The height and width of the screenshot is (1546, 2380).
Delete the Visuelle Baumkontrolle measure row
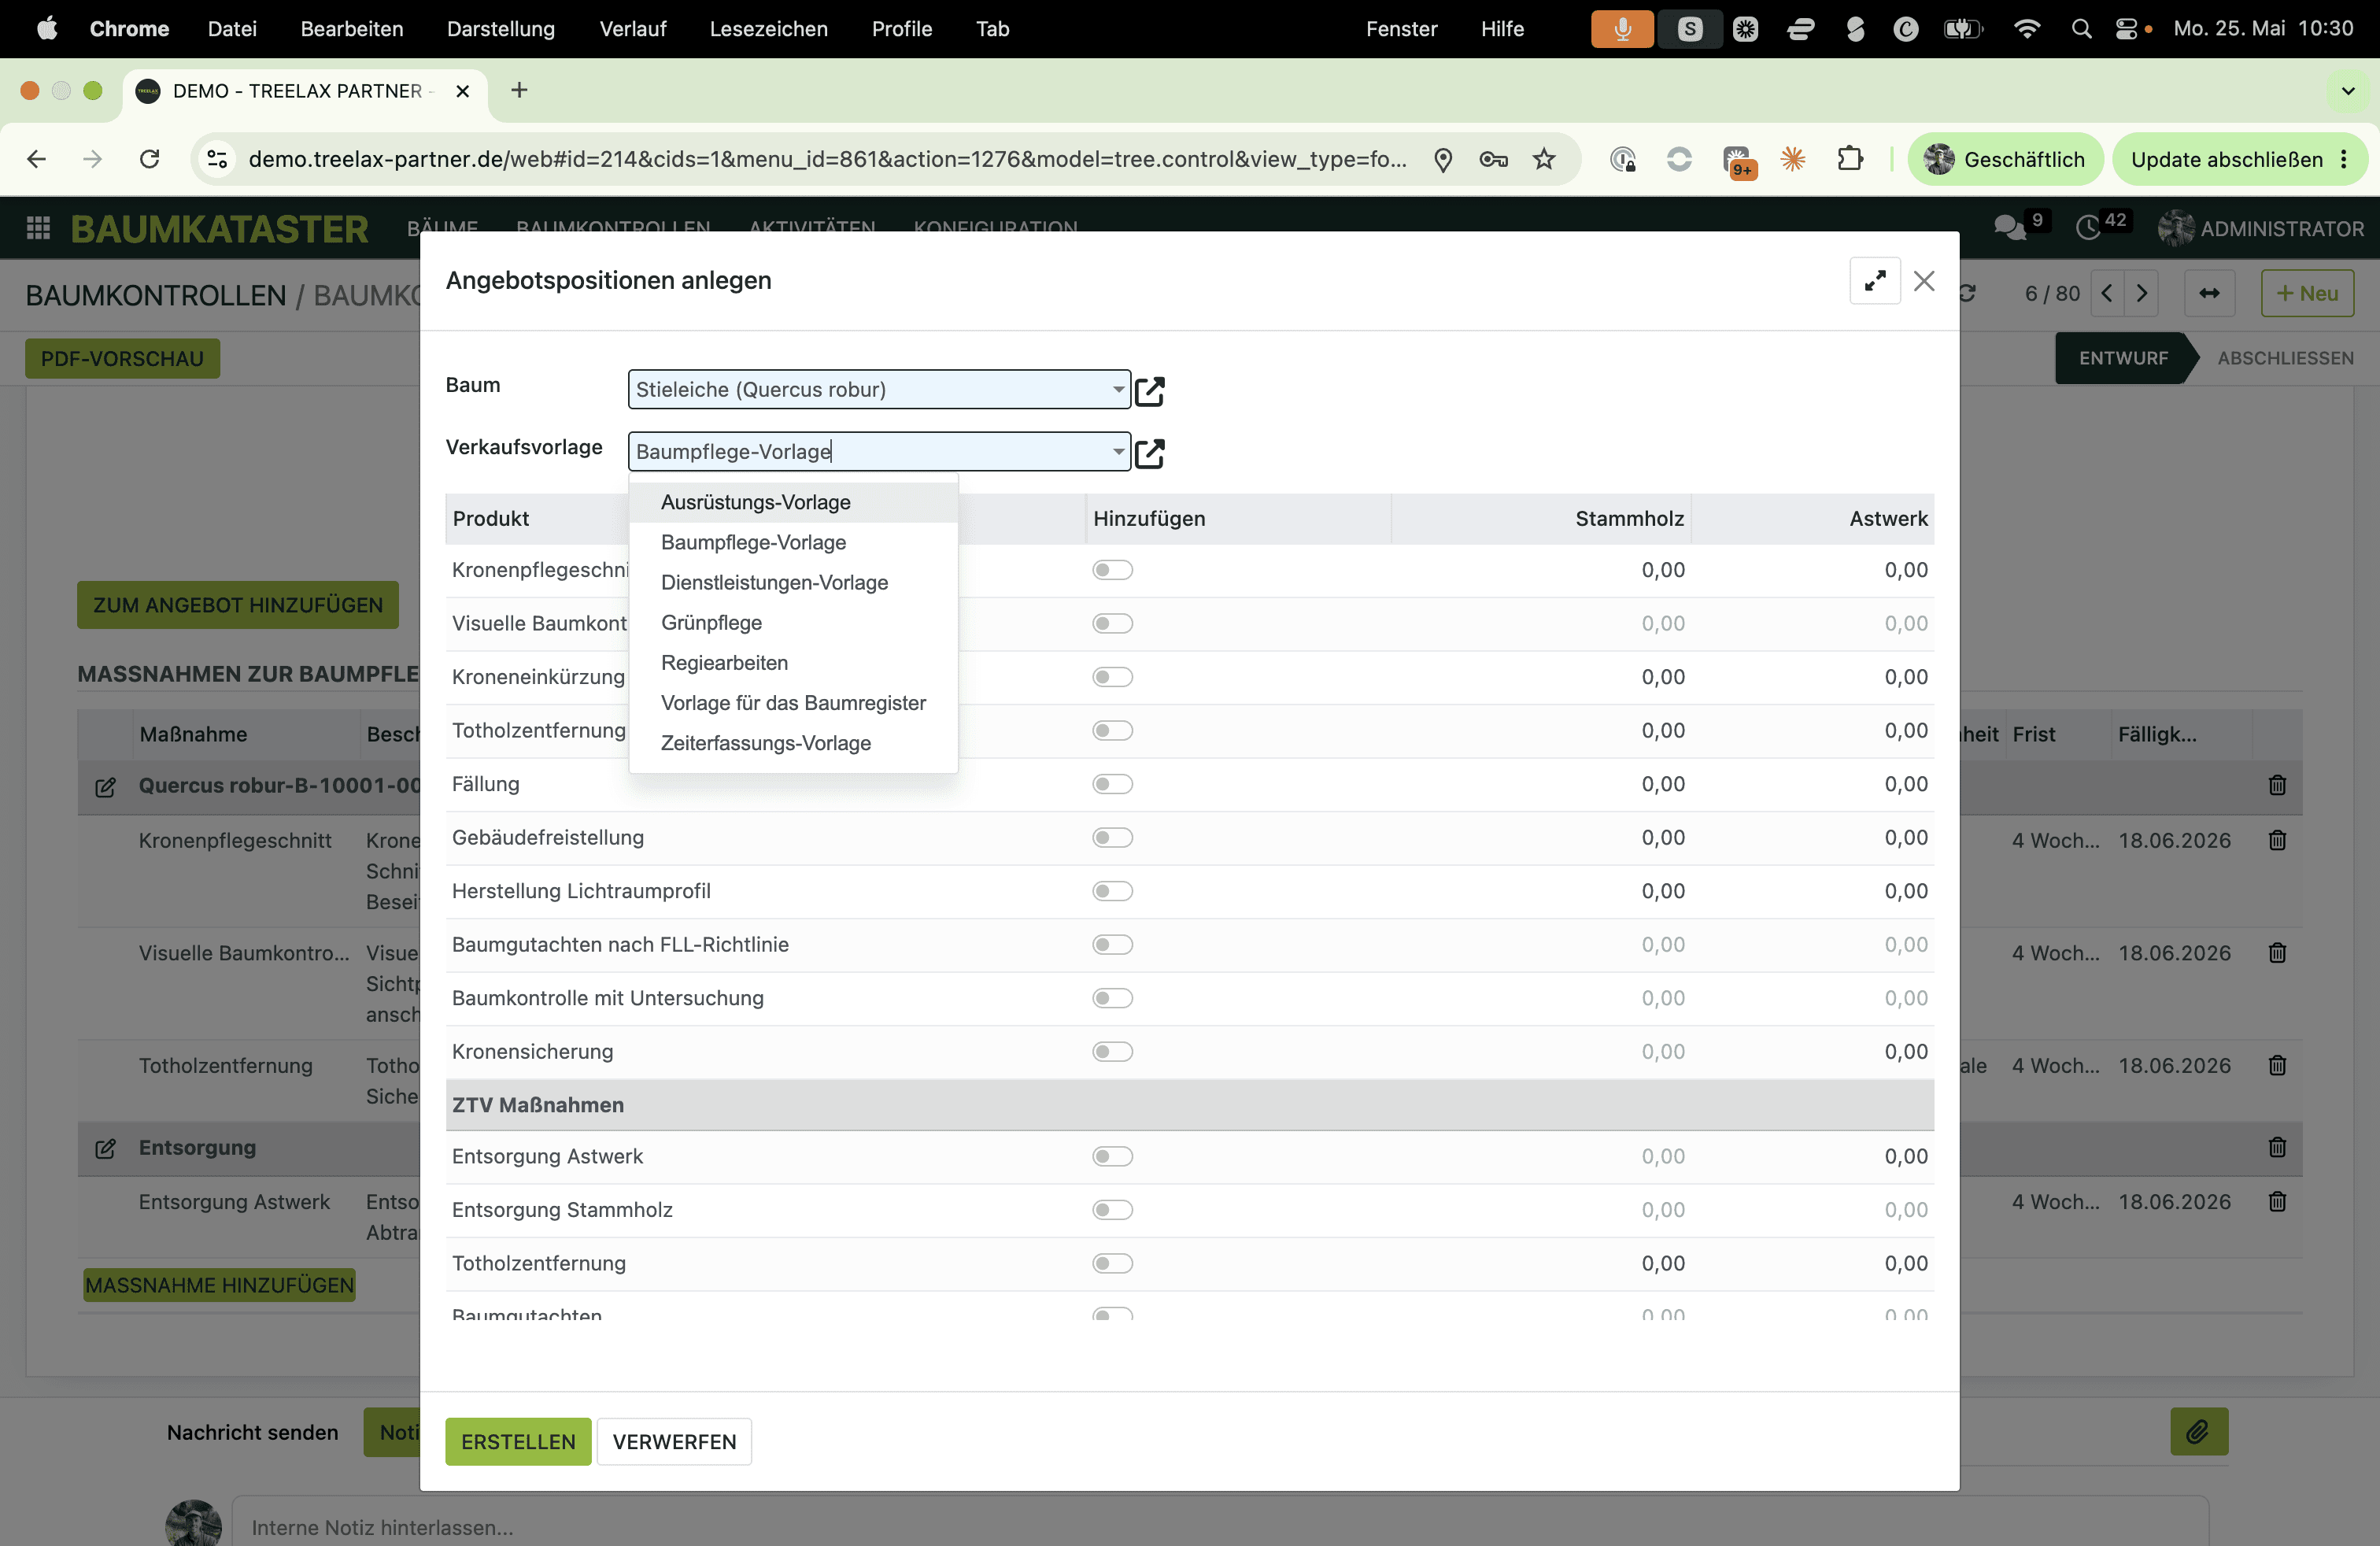pos(2277,953)
